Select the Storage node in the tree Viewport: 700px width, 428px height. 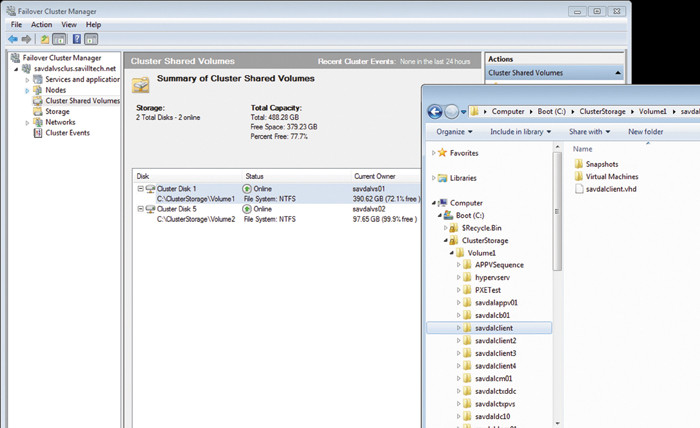pos(58,111)
